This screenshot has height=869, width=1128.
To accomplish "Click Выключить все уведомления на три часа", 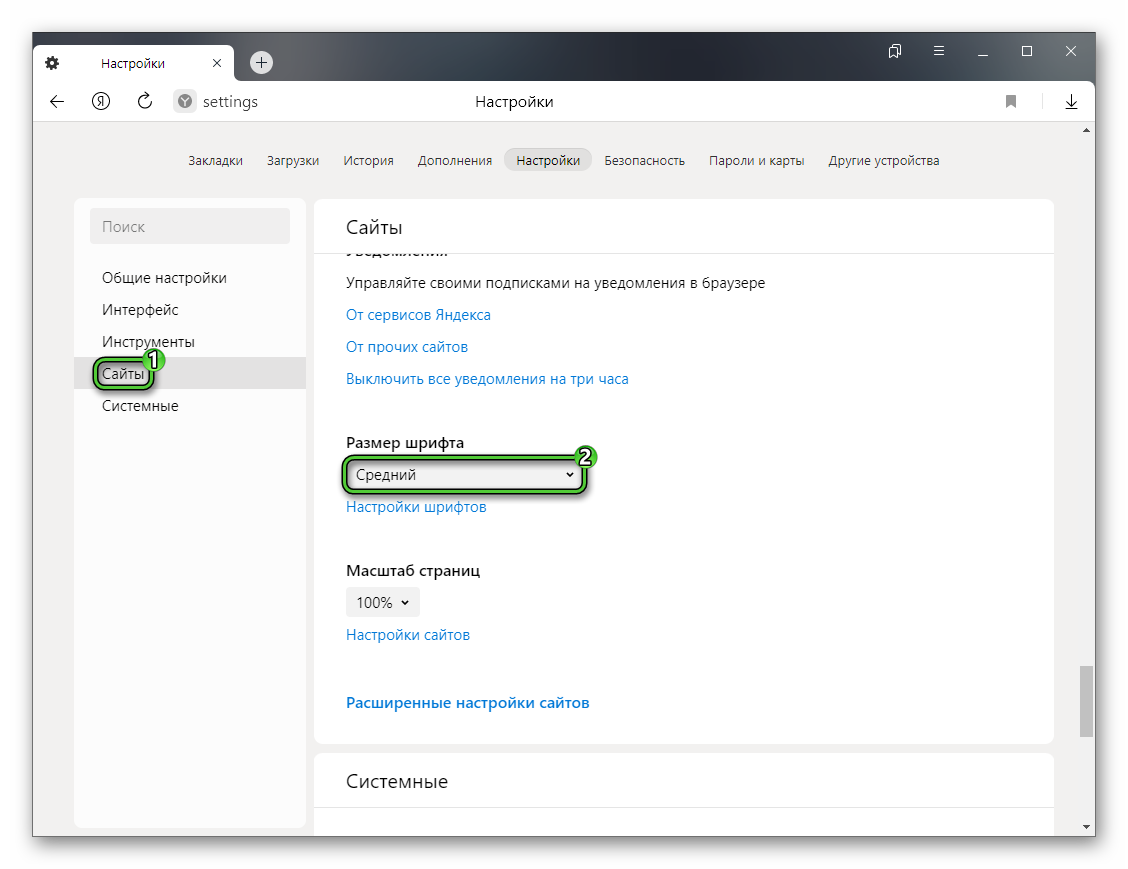I will 487,379.
